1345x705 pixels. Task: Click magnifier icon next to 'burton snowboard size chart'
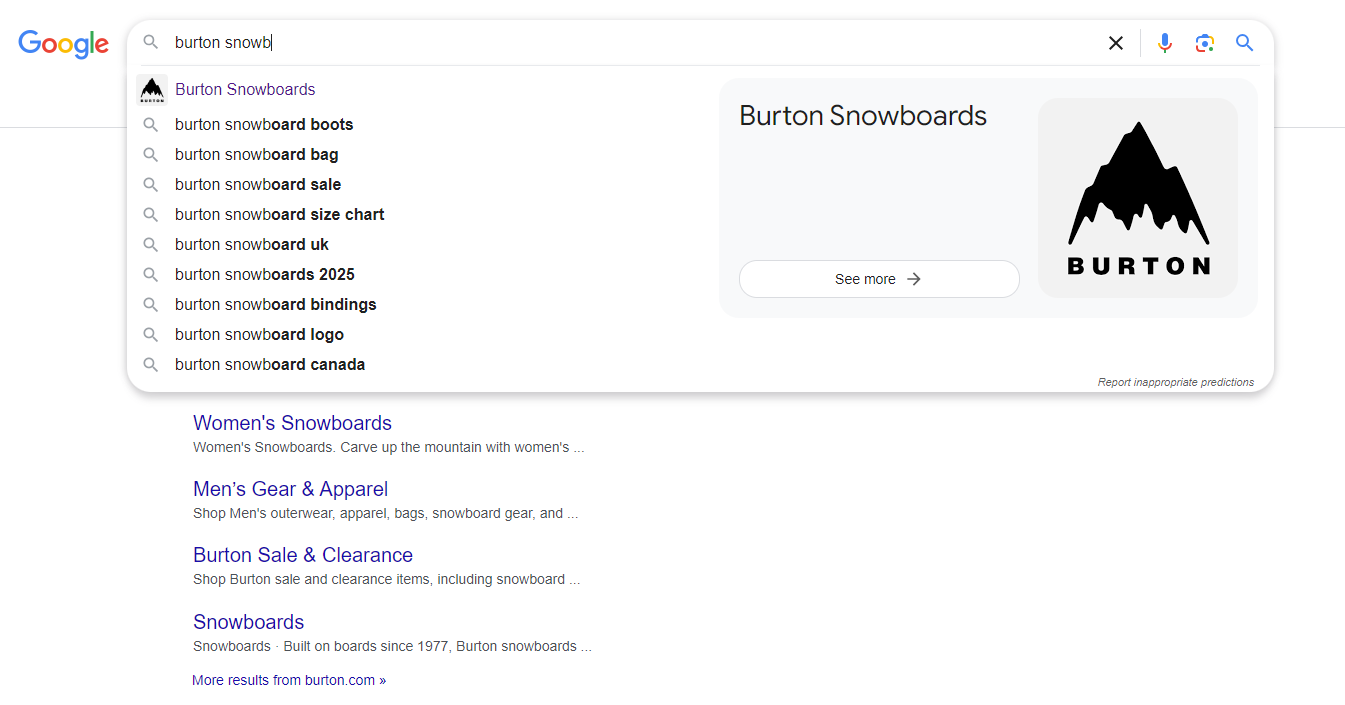pyautogui.click(x=151, y=215)
